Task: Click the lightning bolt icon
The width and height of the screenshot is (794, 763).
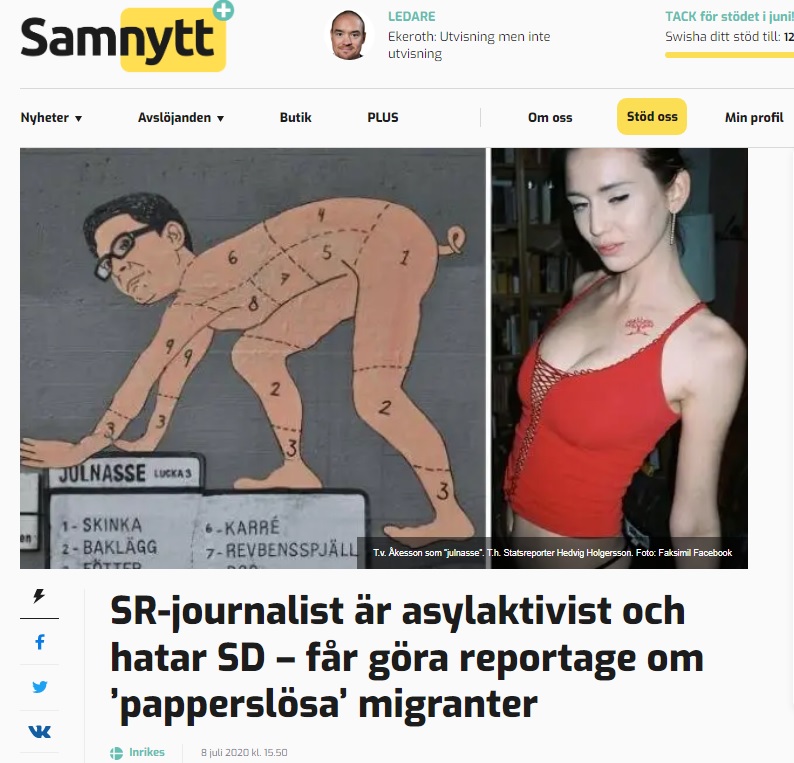Action: pos(39,595)
